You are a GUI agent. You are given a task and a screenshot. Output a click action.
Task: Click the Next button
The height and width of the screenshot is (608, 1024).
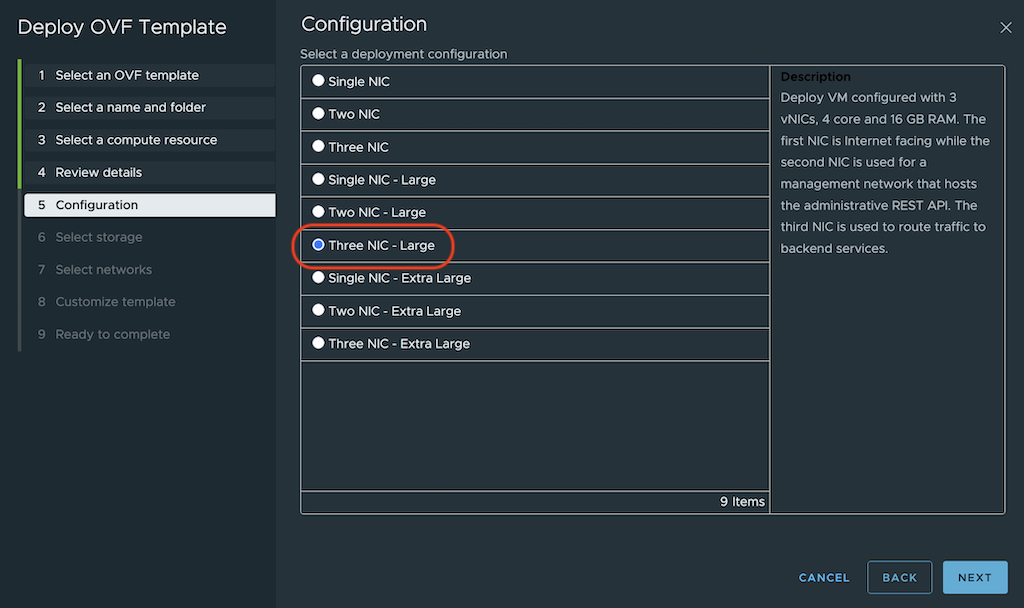click(x=974, y=577)
